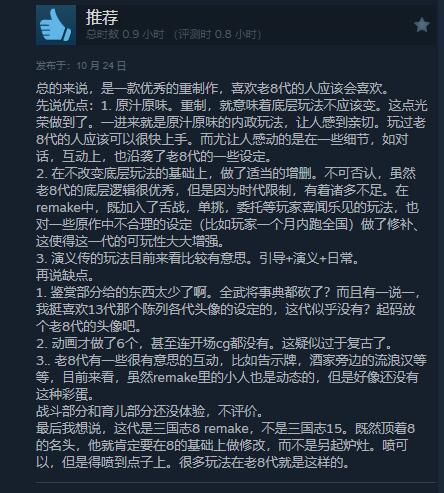The height and width of the screenshot is (493, 444).
Task: Click the line starting 话,互动上
Action: coord(156,156)
